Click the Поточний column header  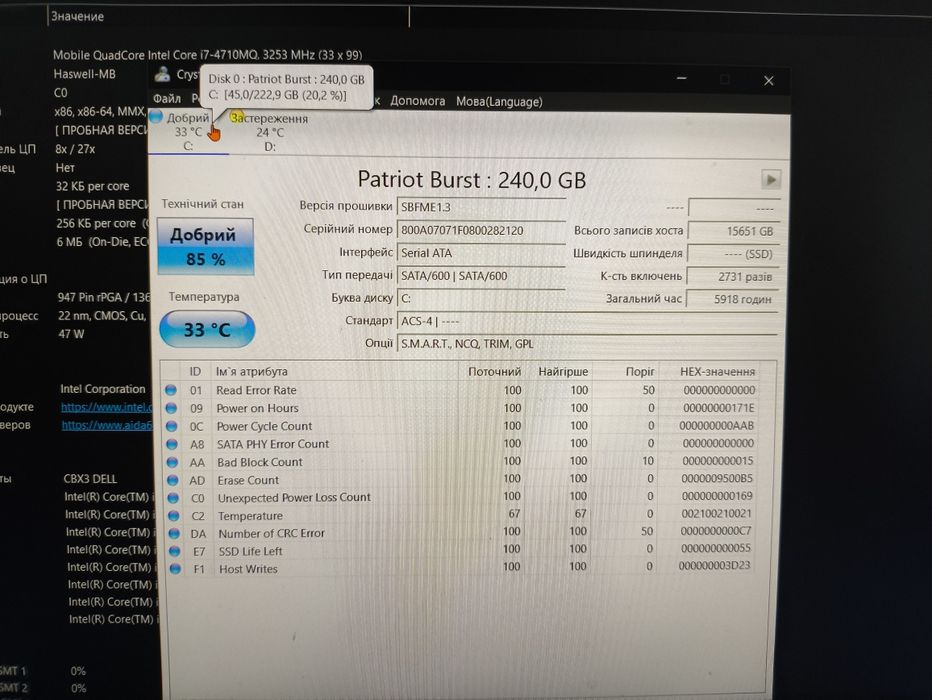coord(495,372)
